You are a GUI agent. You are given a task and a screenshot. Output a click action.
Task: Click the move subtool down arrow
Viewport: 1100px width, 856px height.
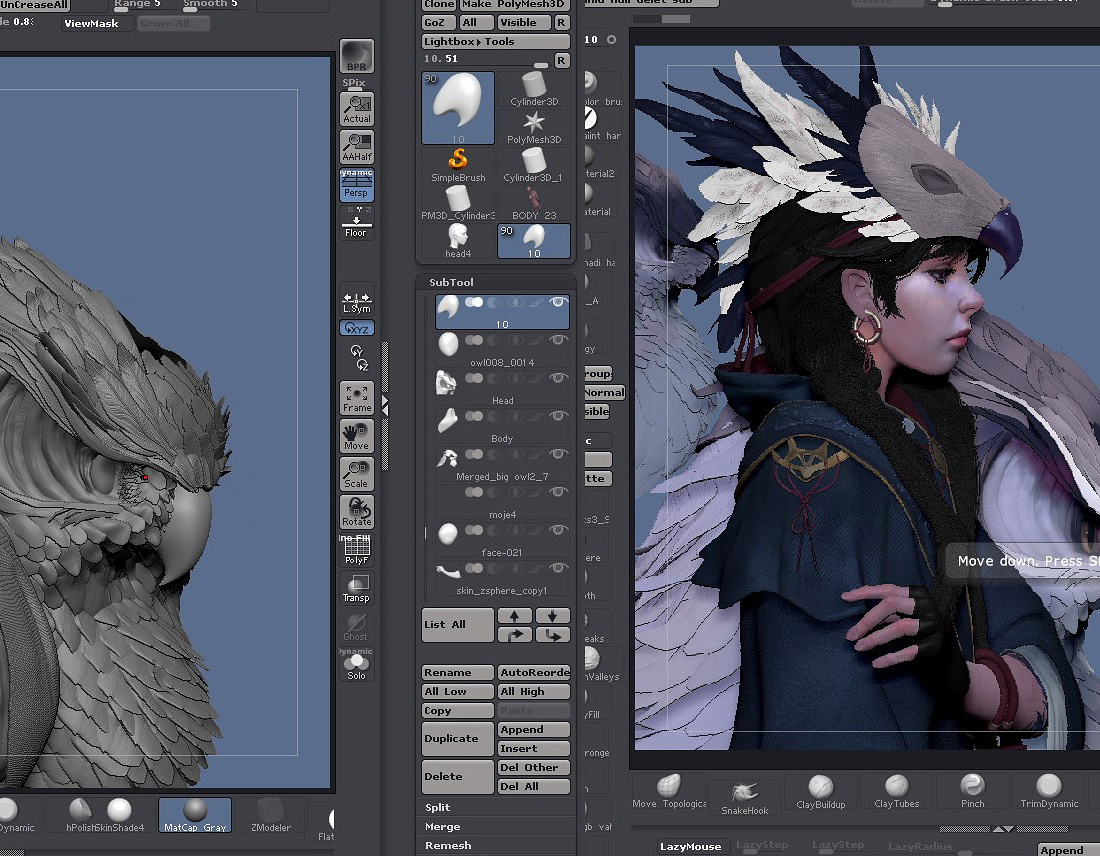tap(553, 635)
